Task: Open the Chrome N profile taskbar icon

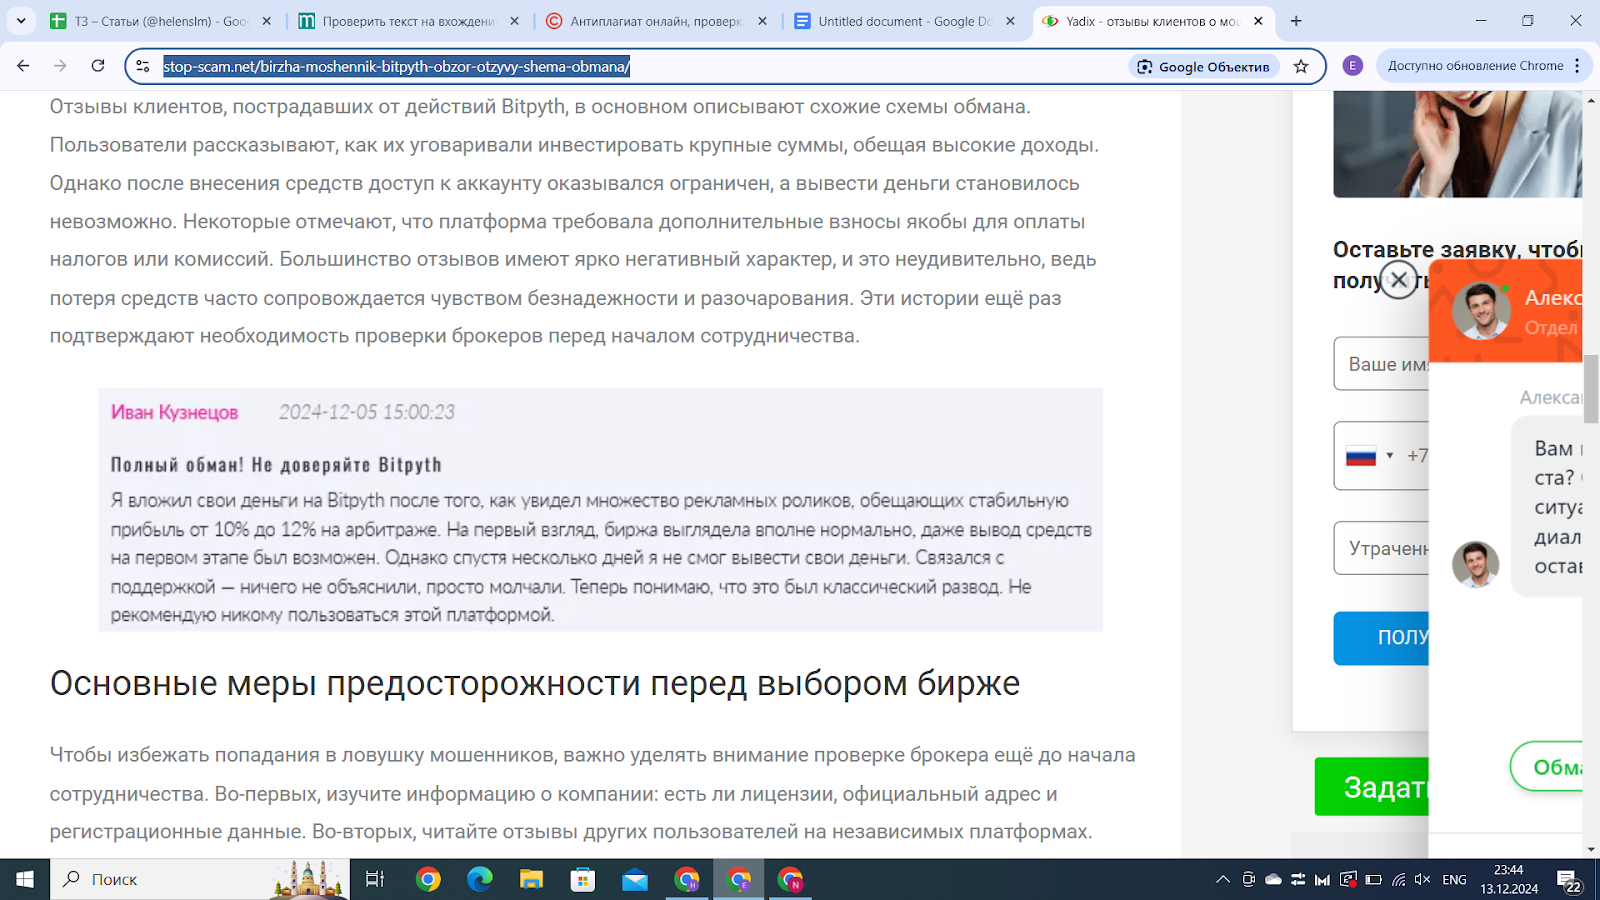Action: coord(790,879)
